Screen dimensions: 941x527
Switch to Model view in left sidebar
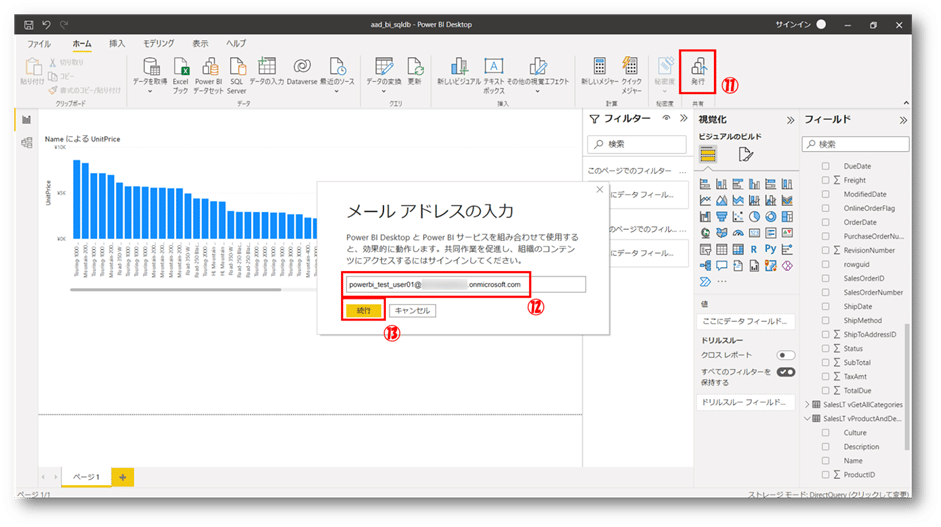point(26,143)
